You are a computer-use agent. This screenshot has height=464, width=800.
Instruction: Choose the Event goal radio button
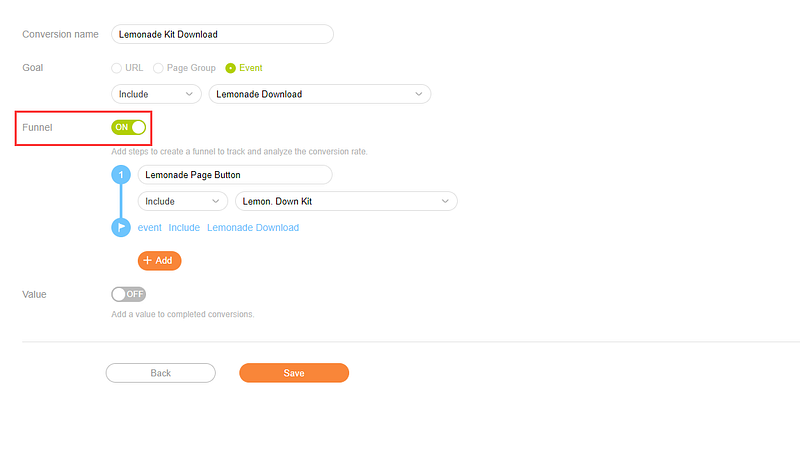(231, 68)
